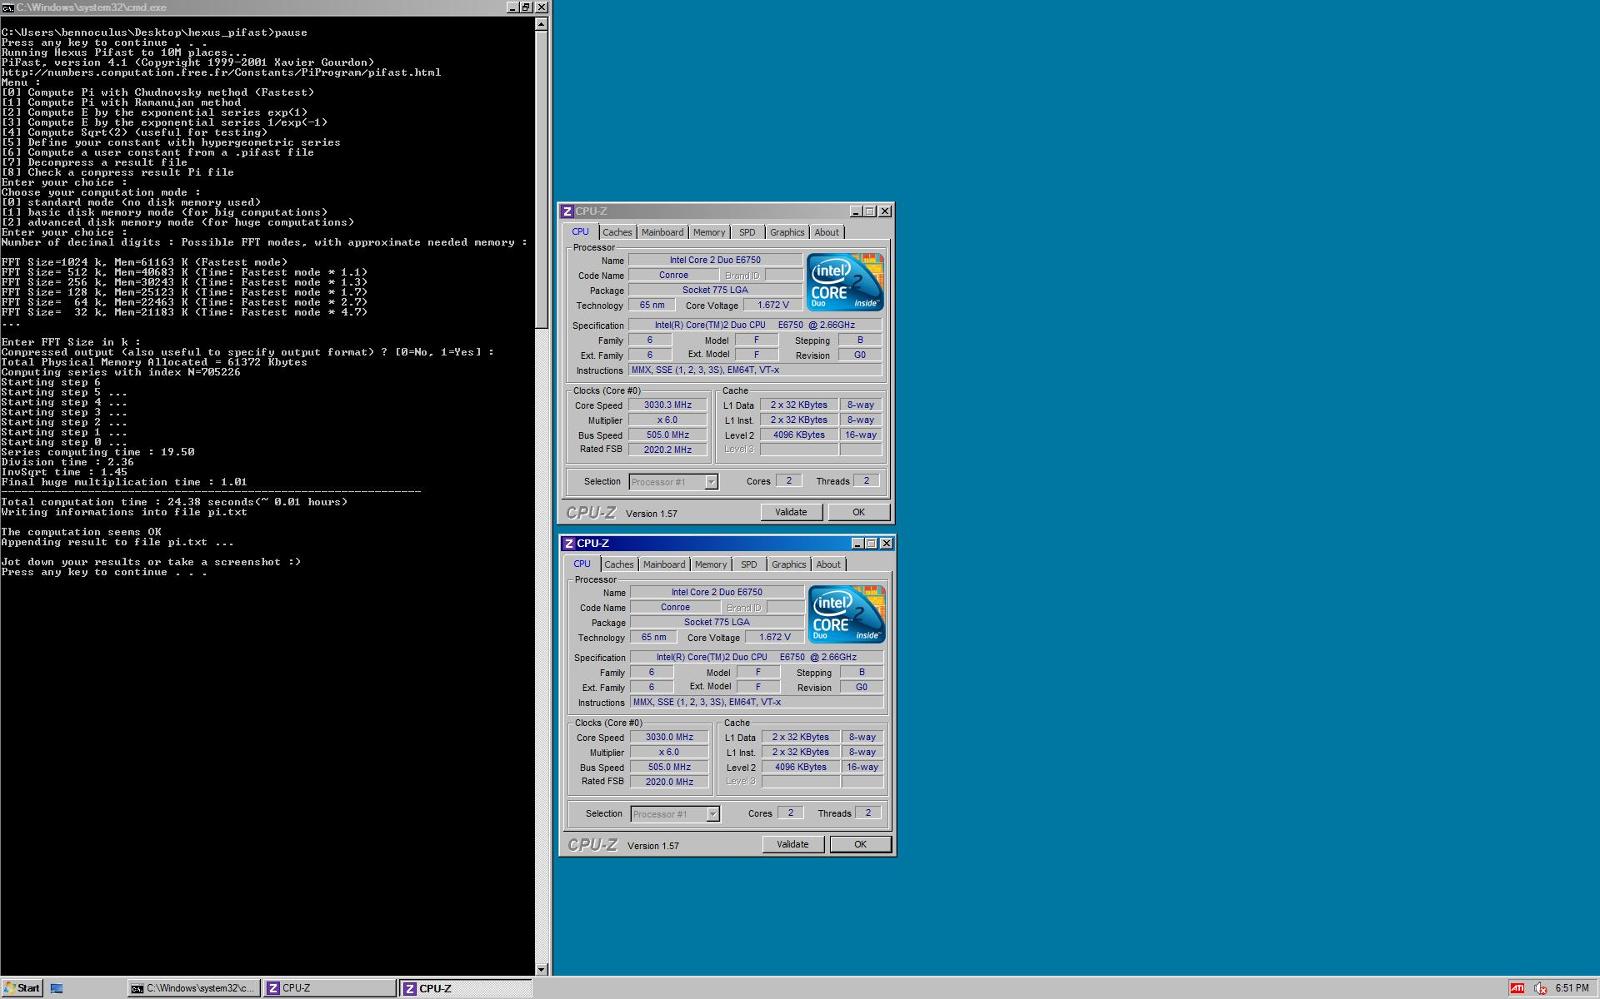Click the cmd.exe title-bar system icon
The width and height of the screenshot is (1600, 999).
tap(7, 7)
